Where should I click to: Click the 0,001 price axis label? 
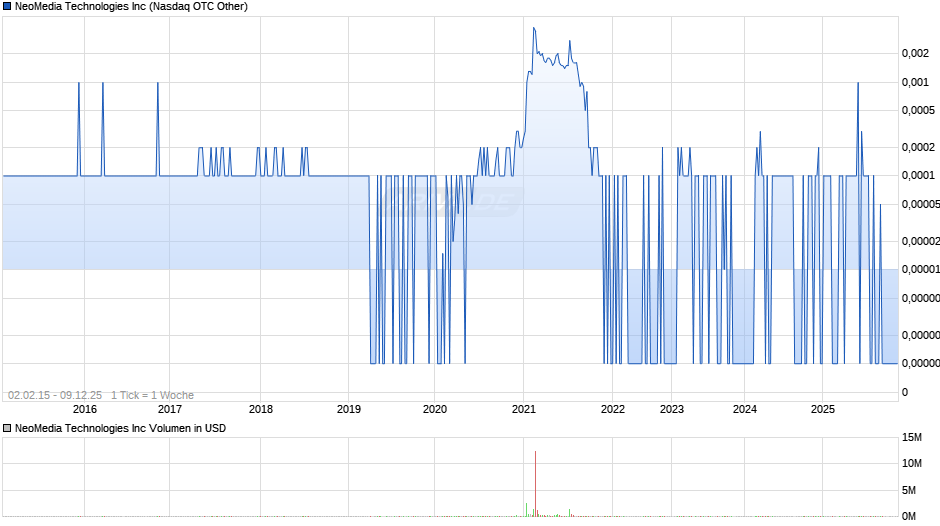pyautogui.click(x=915, y=82)
